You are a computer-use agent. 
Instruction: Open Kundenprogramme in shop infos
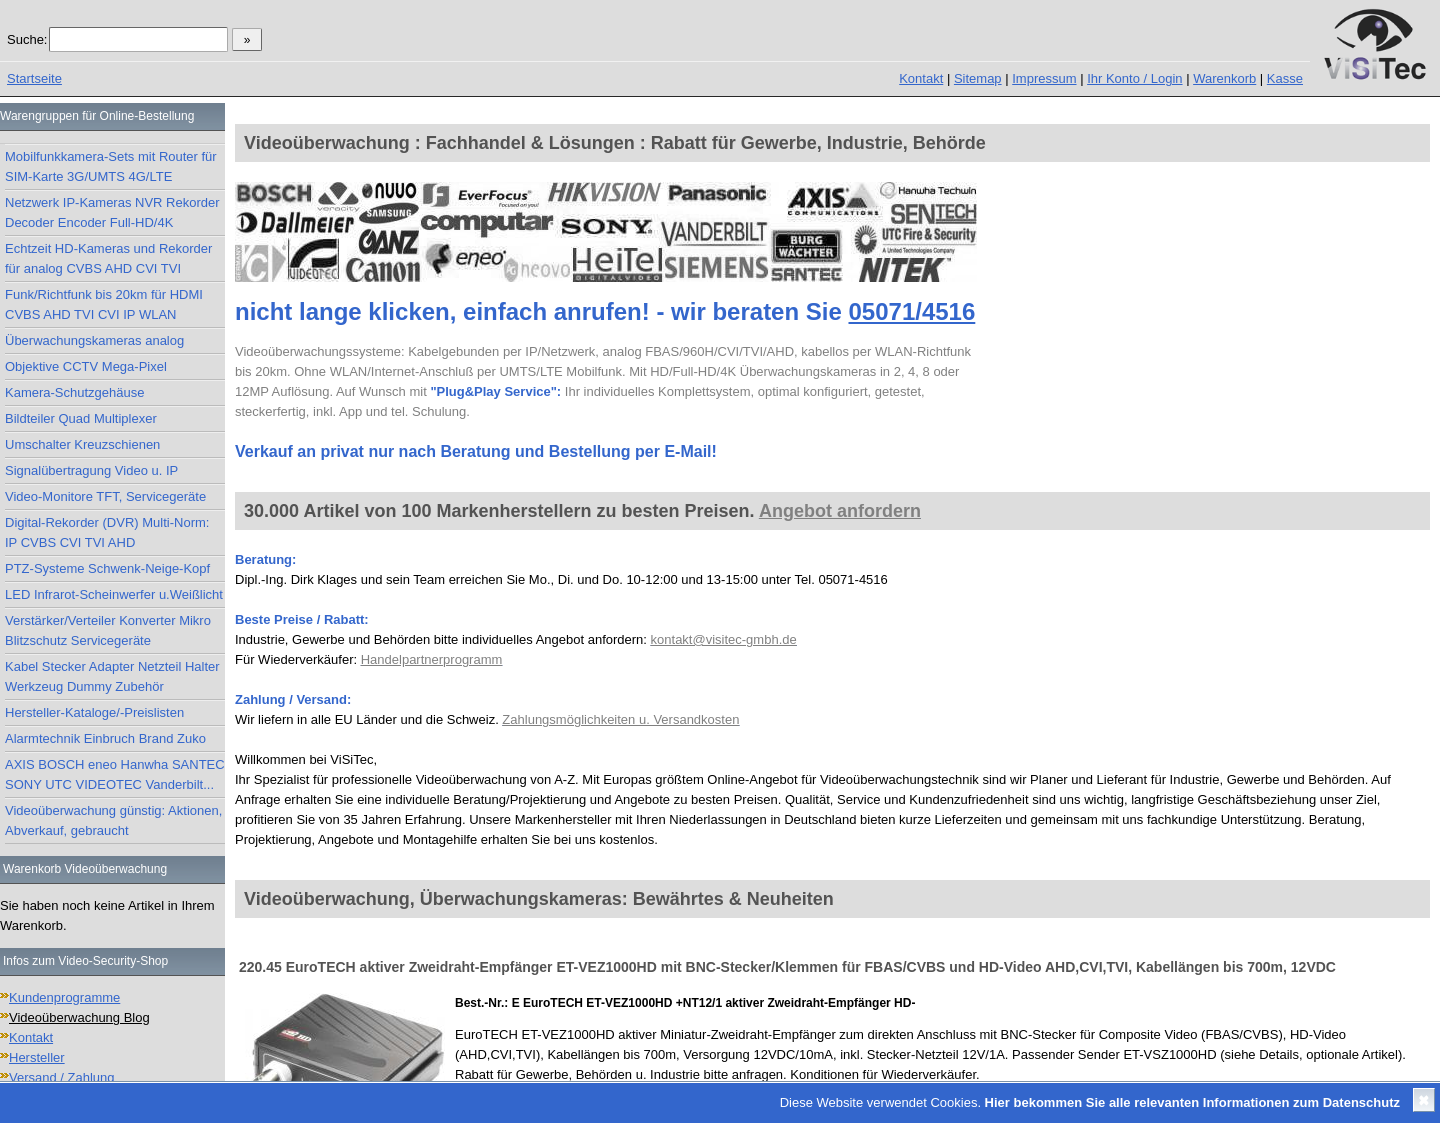click(64, 997)
